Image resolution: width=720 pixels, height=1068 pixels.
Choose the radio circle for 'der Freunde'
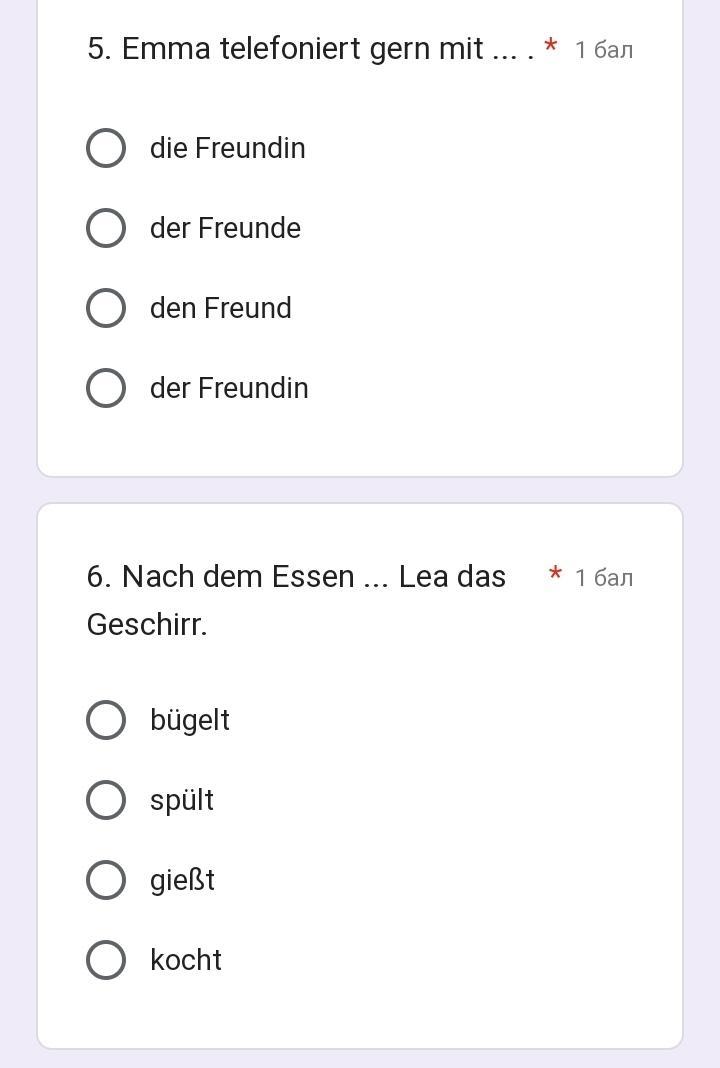pos(106,228)
